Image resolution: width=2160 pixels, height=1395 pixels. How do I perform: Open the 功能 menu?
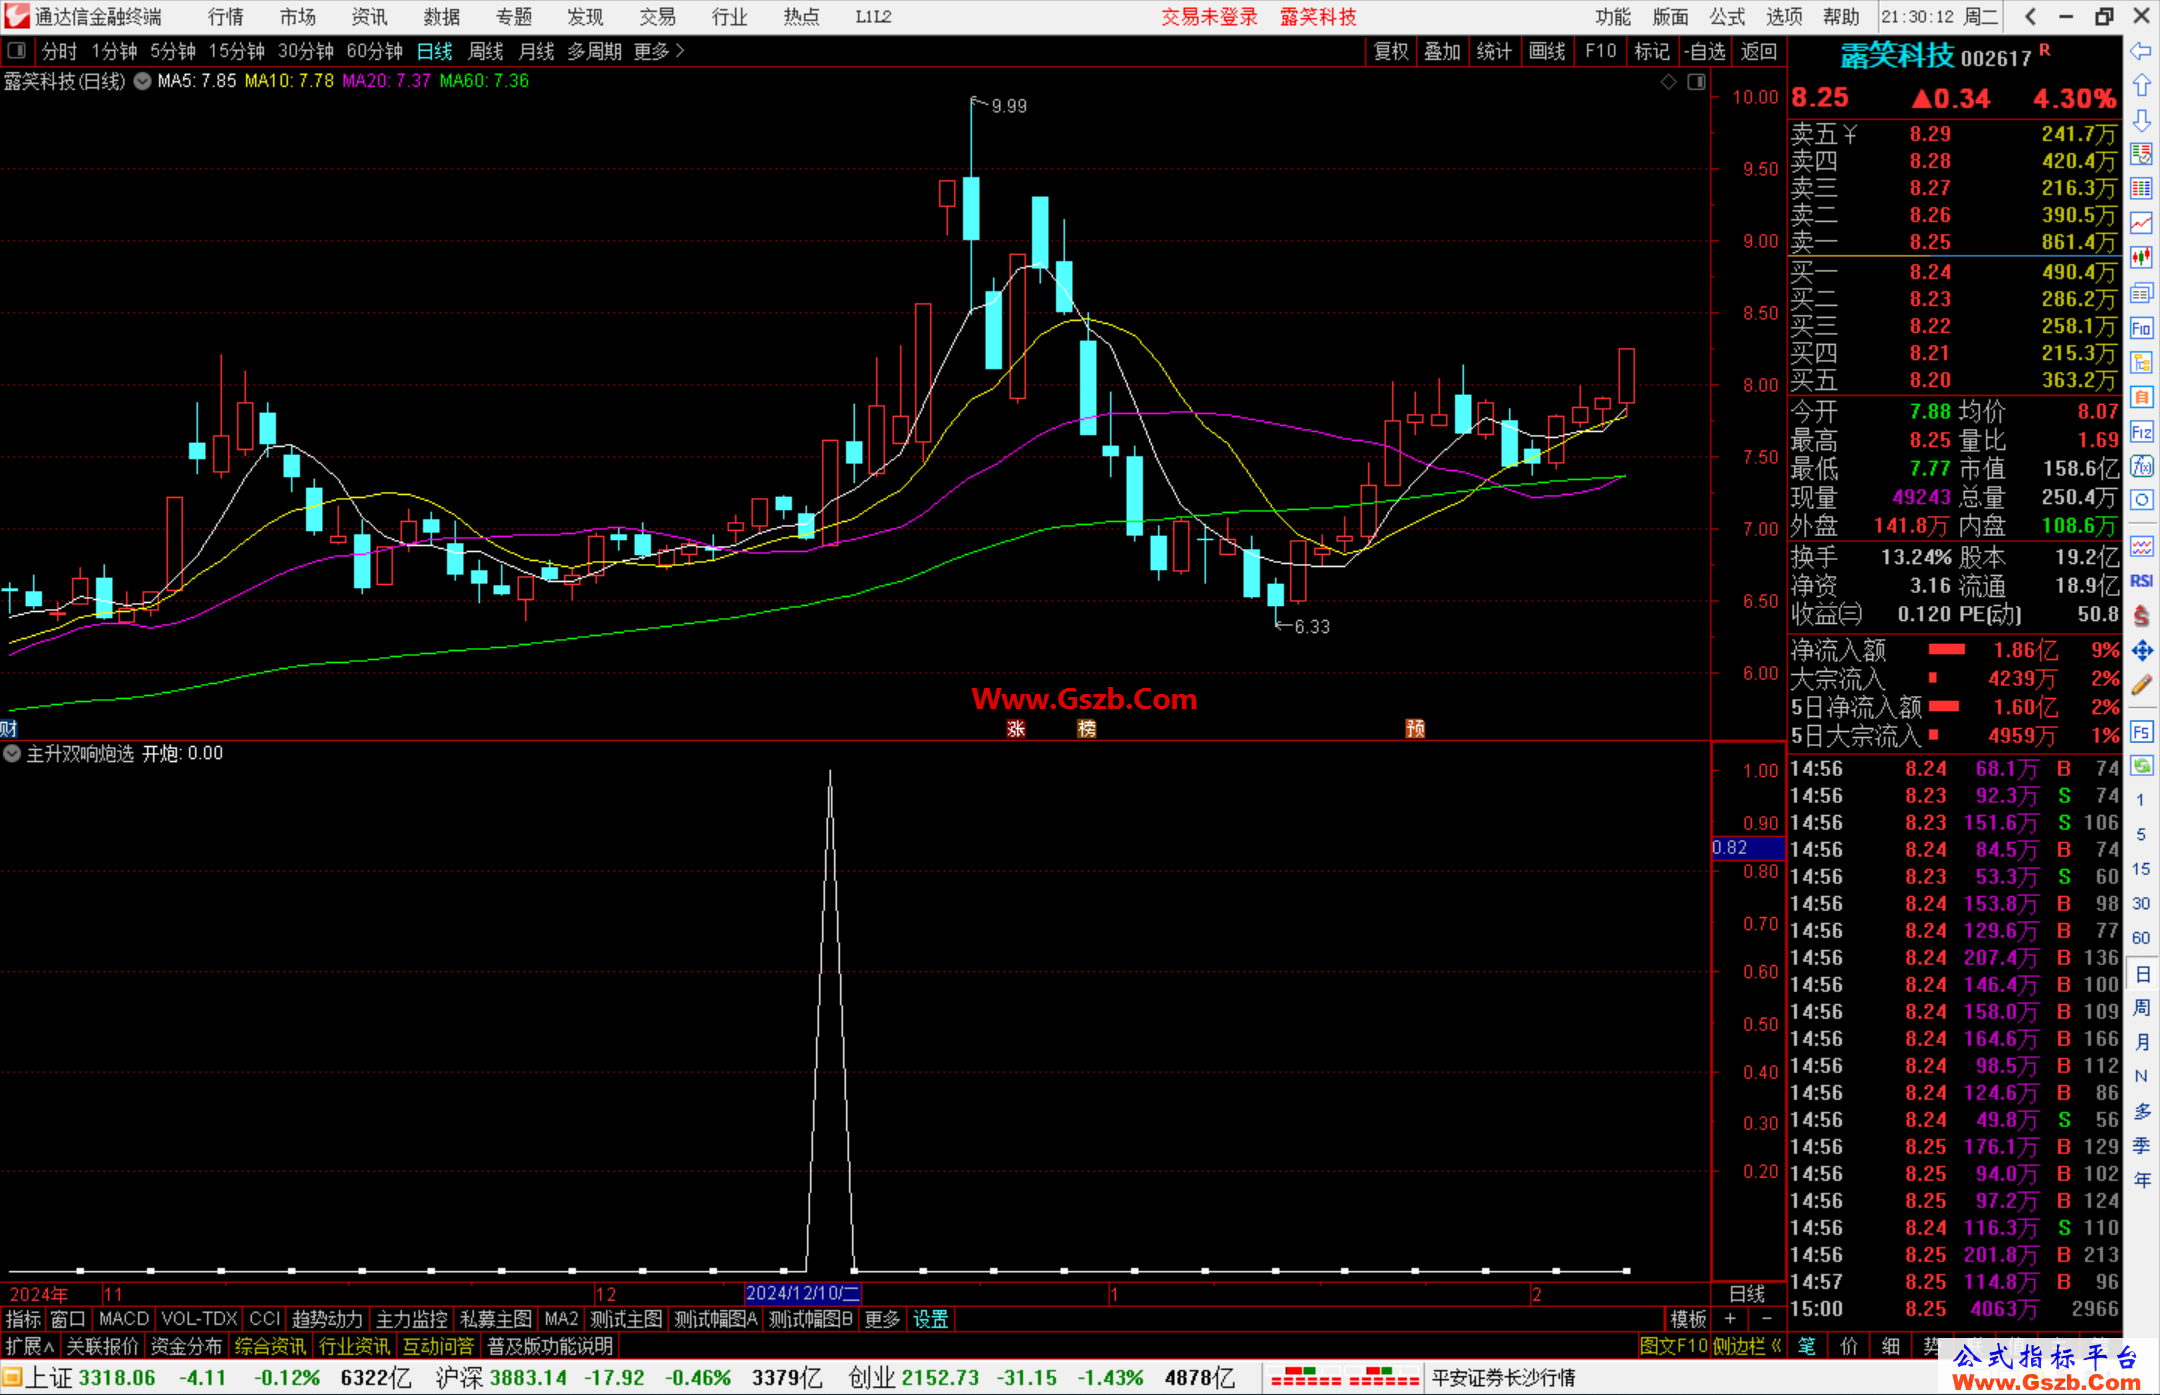pyautogui.click(x=1613, y=17)
